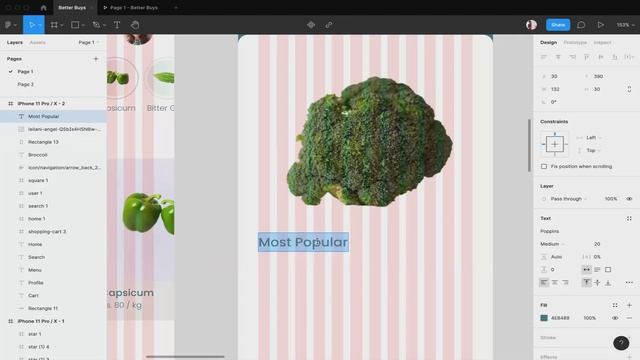The image size is (640, 360).
Task: Switch to the Prototype tab
Action: click(x=575, y=42)
